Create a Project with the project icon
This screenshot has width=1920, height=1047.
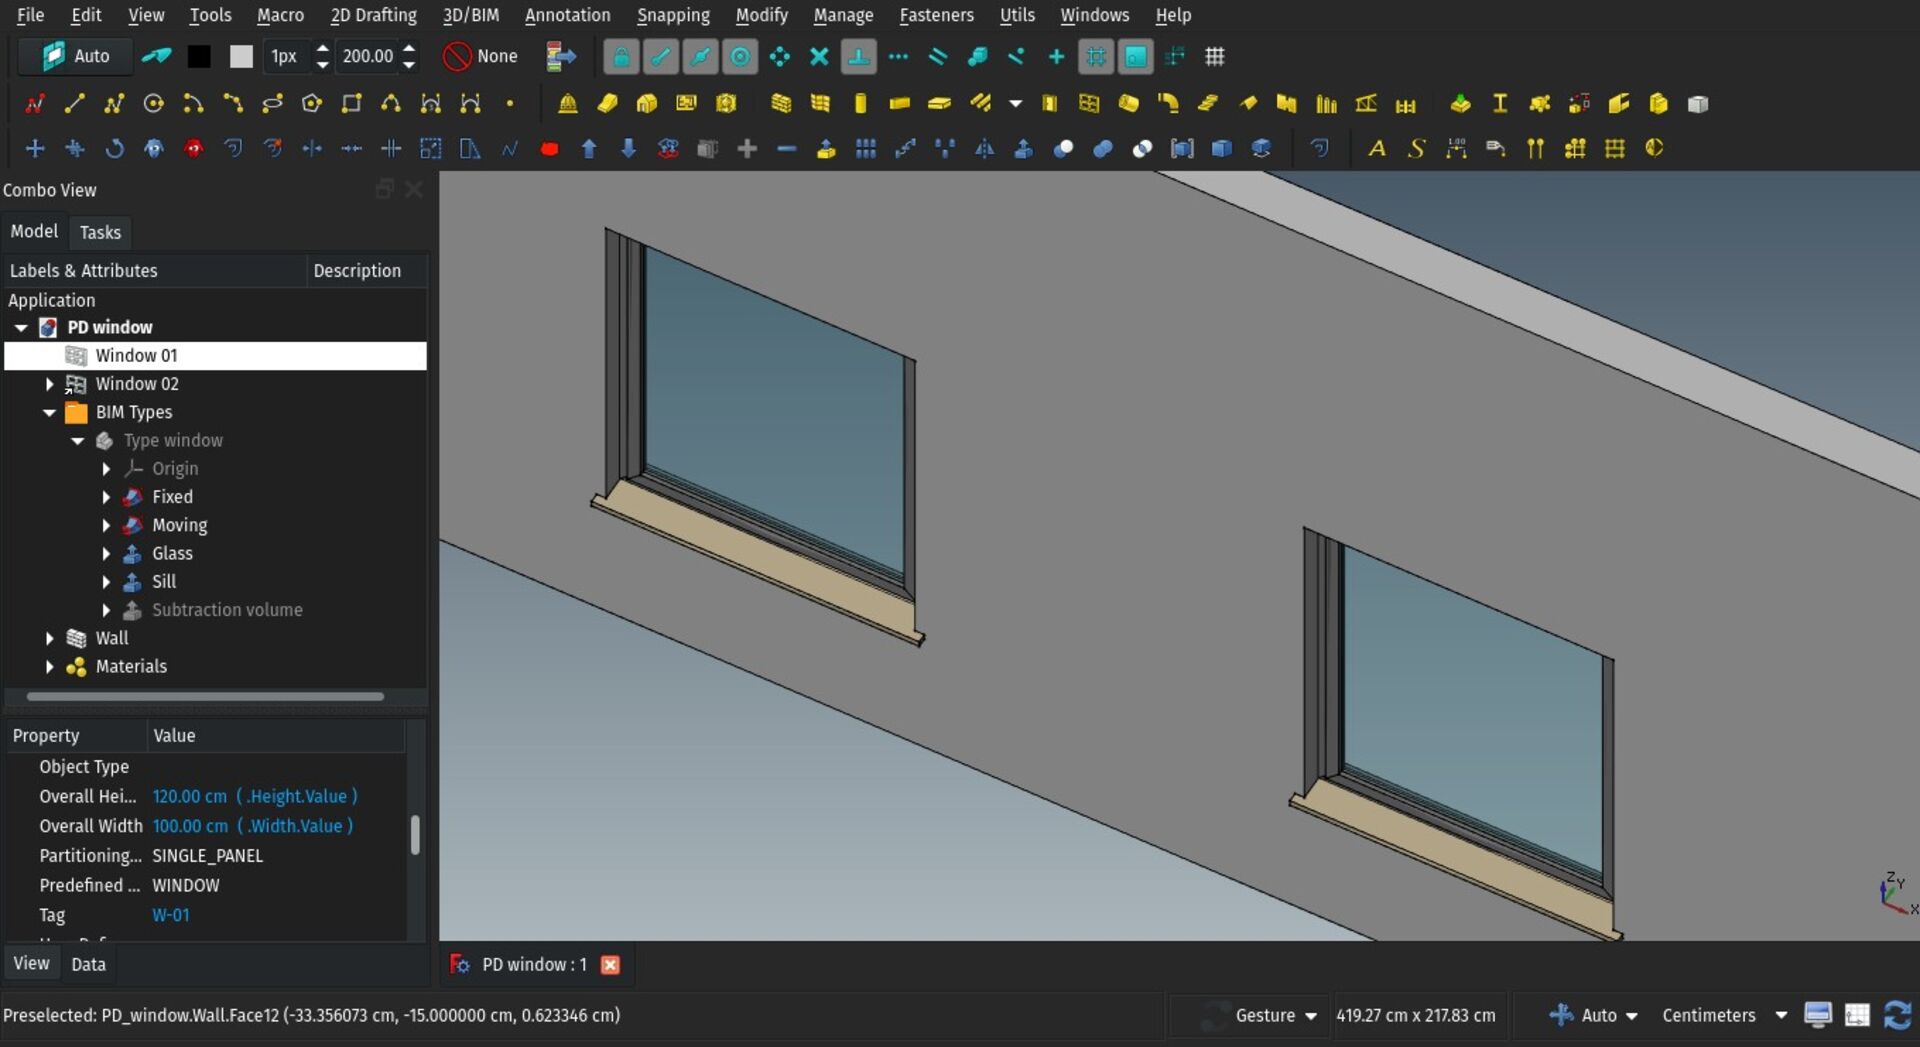point(568,104)
